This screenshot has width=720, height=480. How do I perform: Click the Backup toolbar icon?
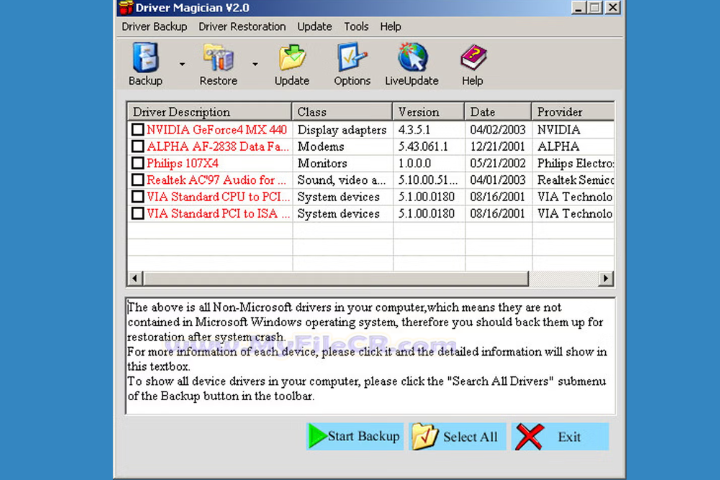[146, 58]
